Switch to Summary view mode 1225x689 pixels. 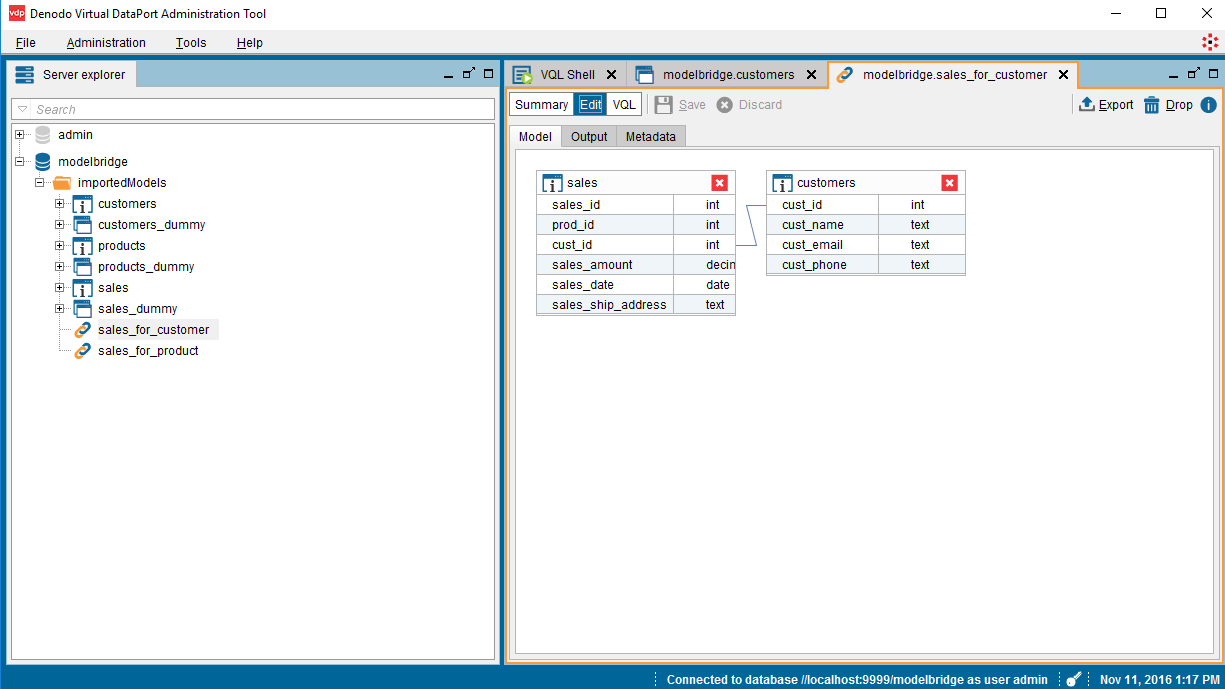[x=541, y=105]
